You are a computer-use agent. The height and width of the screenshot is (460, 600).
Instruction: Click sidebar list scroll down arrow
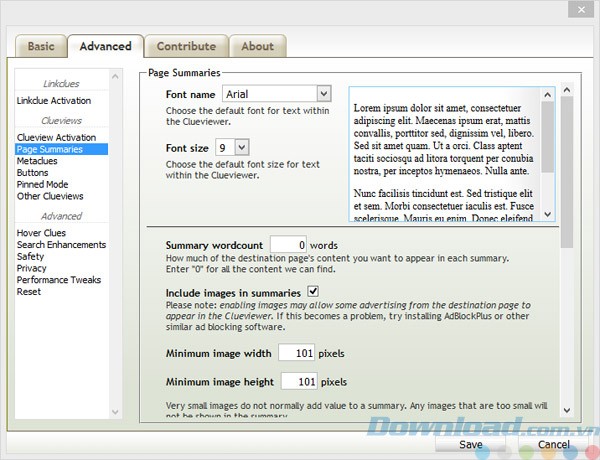[115, 412]
